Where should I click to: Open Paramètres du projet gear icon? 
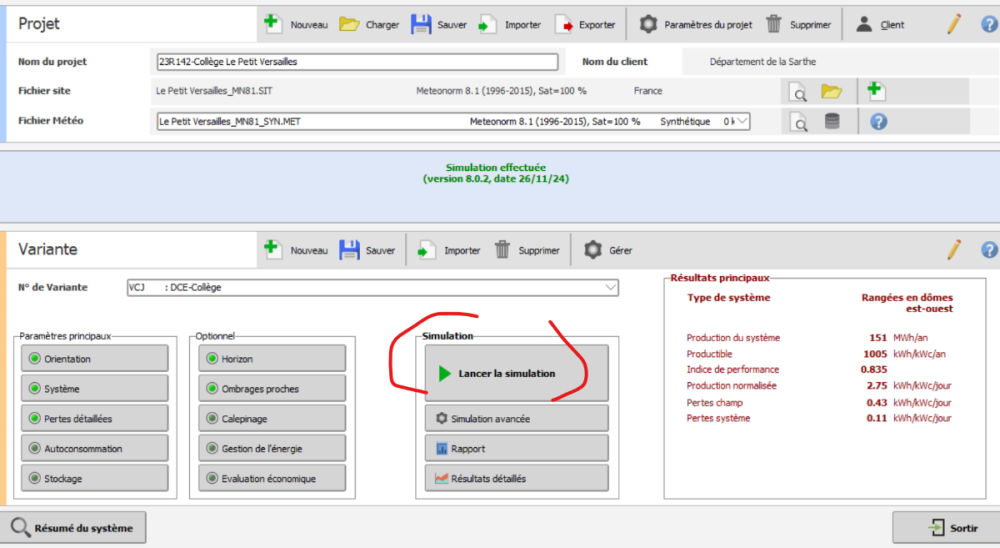(x=649, y=24)
